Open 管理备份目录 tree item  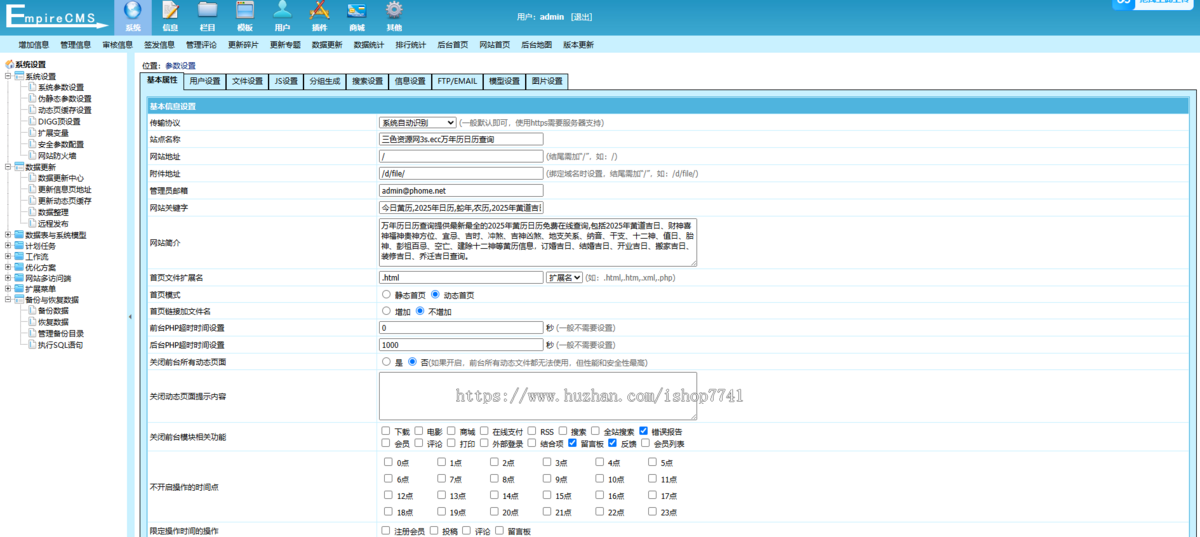61,333
